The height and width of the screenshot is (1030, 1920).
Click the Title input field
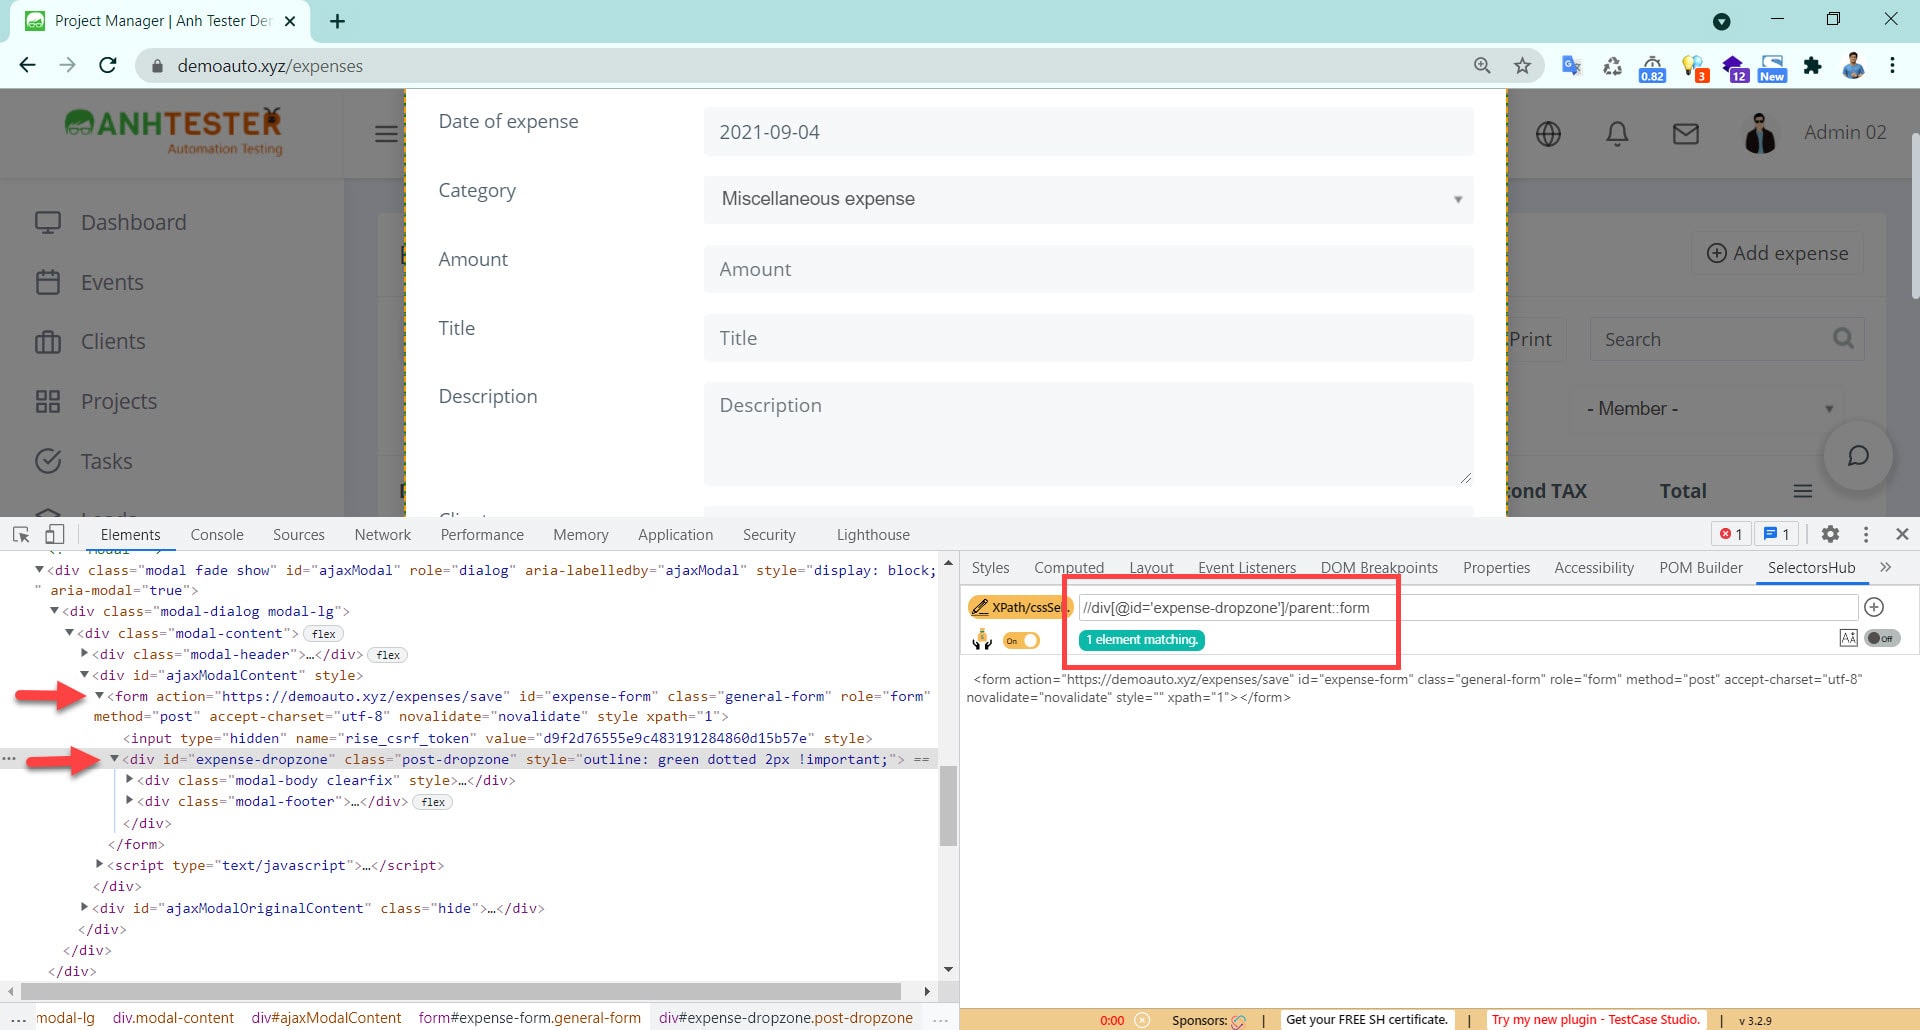(x=1088, y=338)
